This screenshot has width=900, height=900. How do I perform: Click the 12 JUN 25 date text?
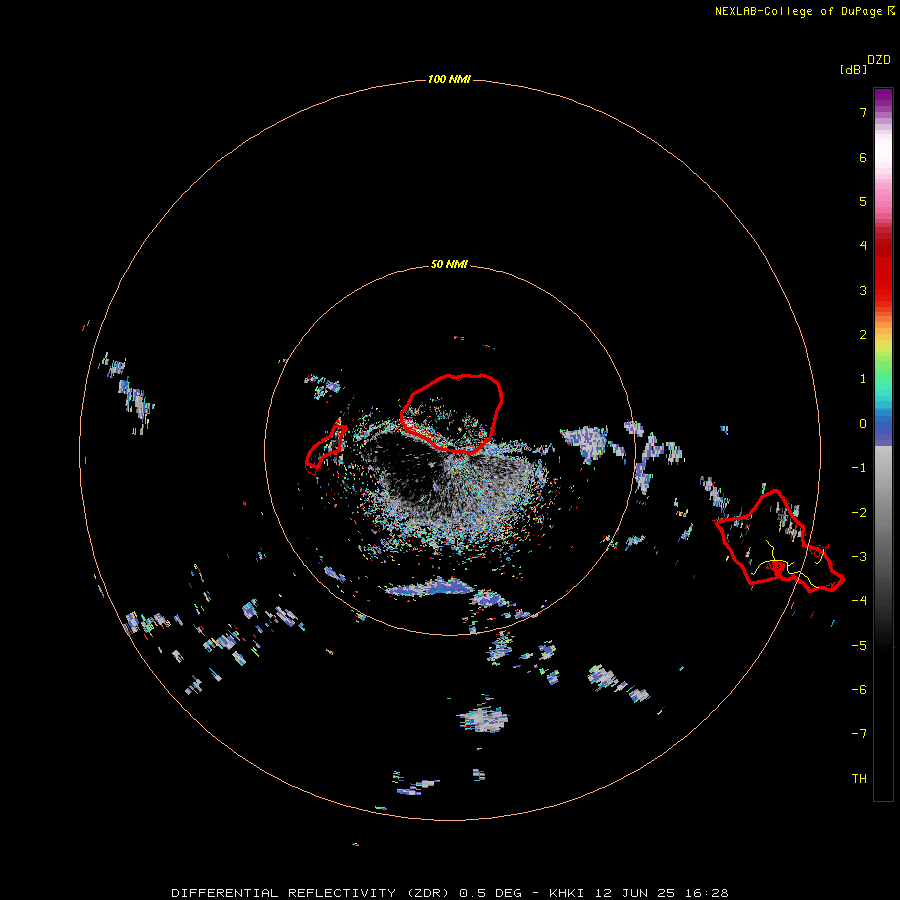(x=637, y=893)
